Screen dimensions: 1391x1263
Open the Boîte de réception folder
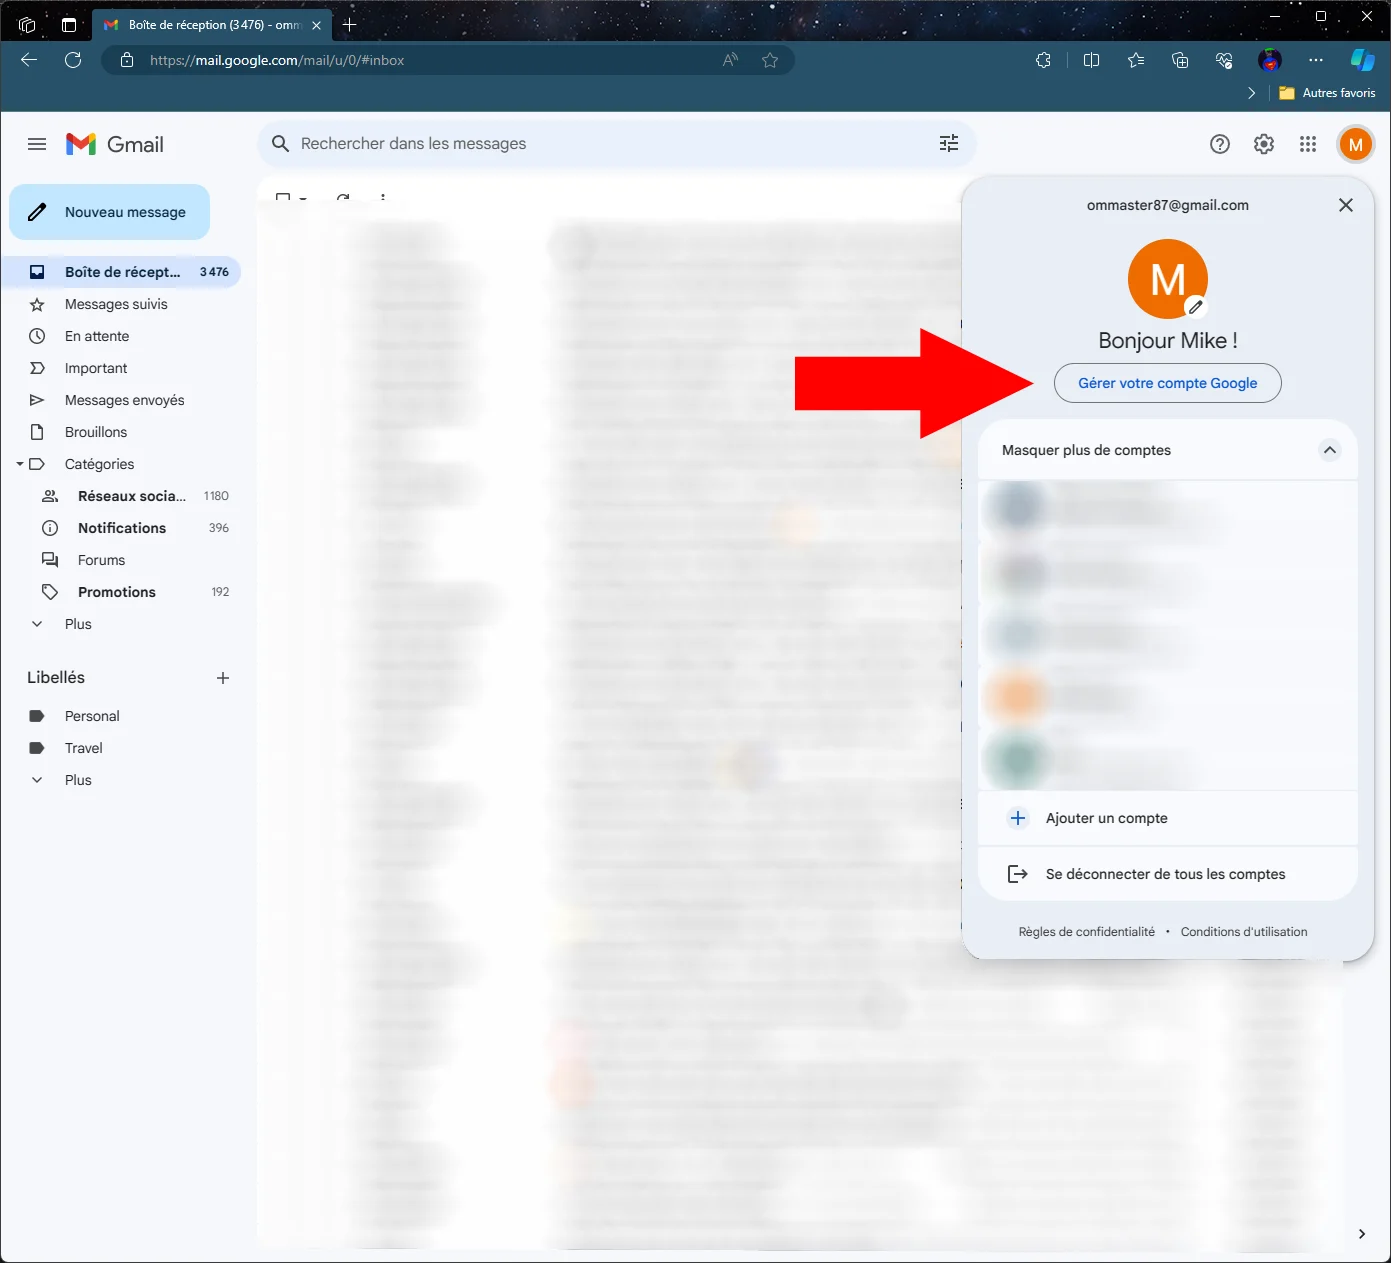[121, 272]
